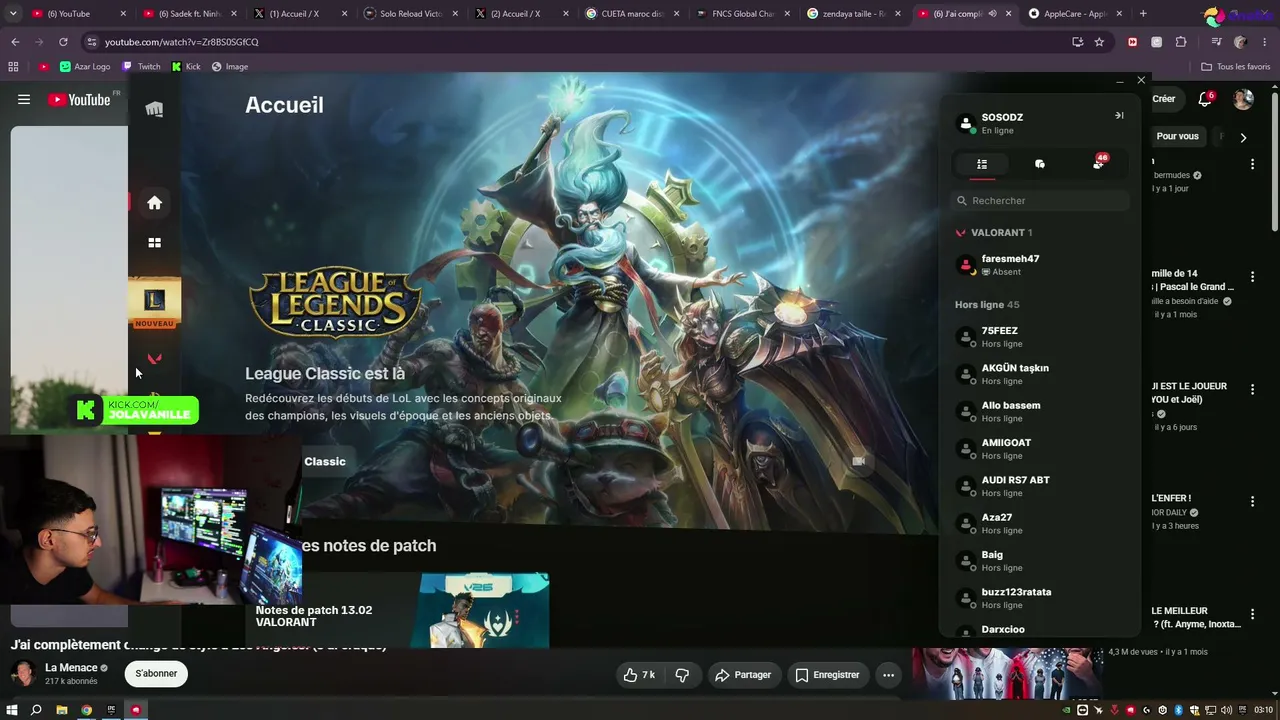1280x720 pixels.
Task: Open the Azar Logo bookmark
Action: point(85,67)
